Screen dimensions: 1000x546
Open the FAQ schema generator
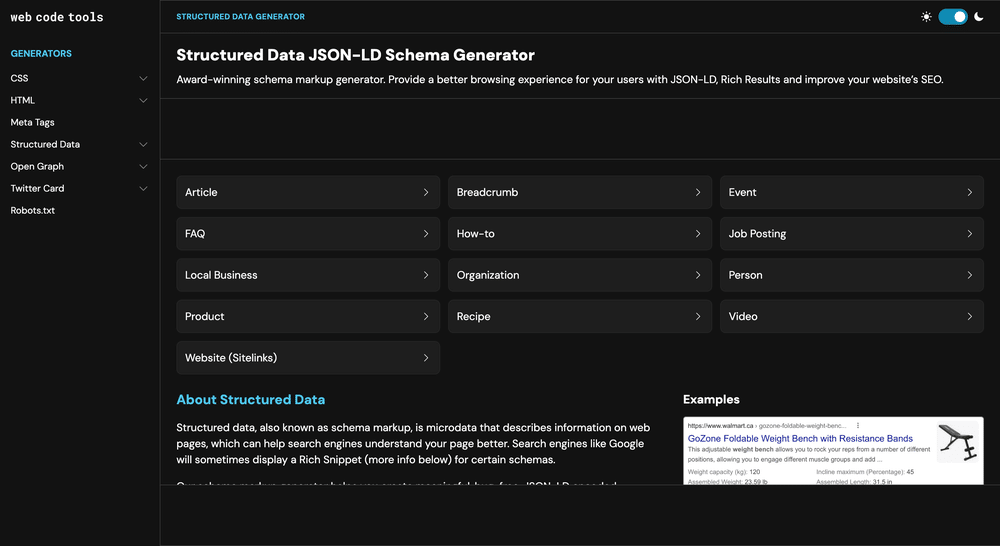308,233
